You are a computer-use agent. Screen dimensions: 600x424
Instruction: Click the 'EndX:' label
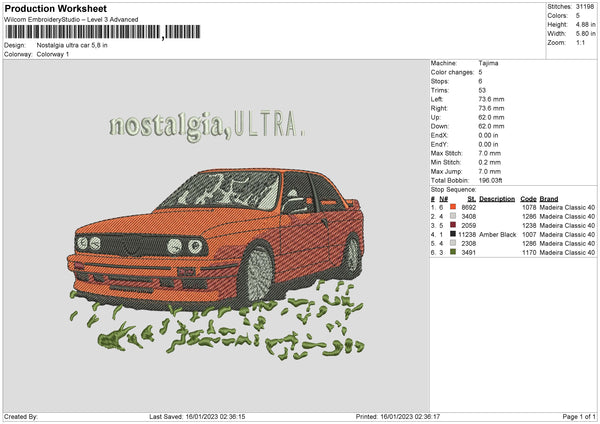(439, 135)
